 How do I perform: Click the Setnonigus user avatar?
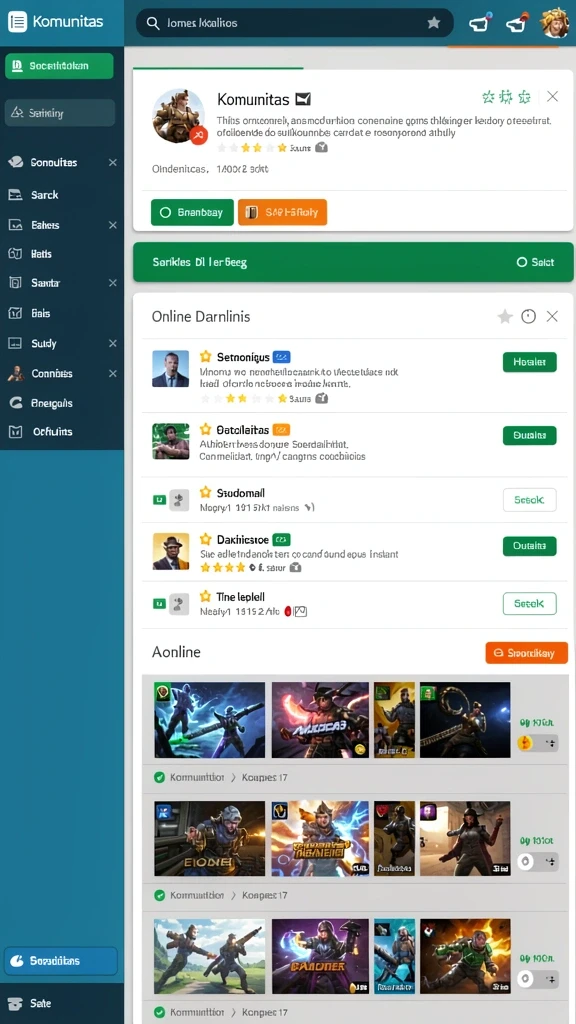tap(170, 368)
